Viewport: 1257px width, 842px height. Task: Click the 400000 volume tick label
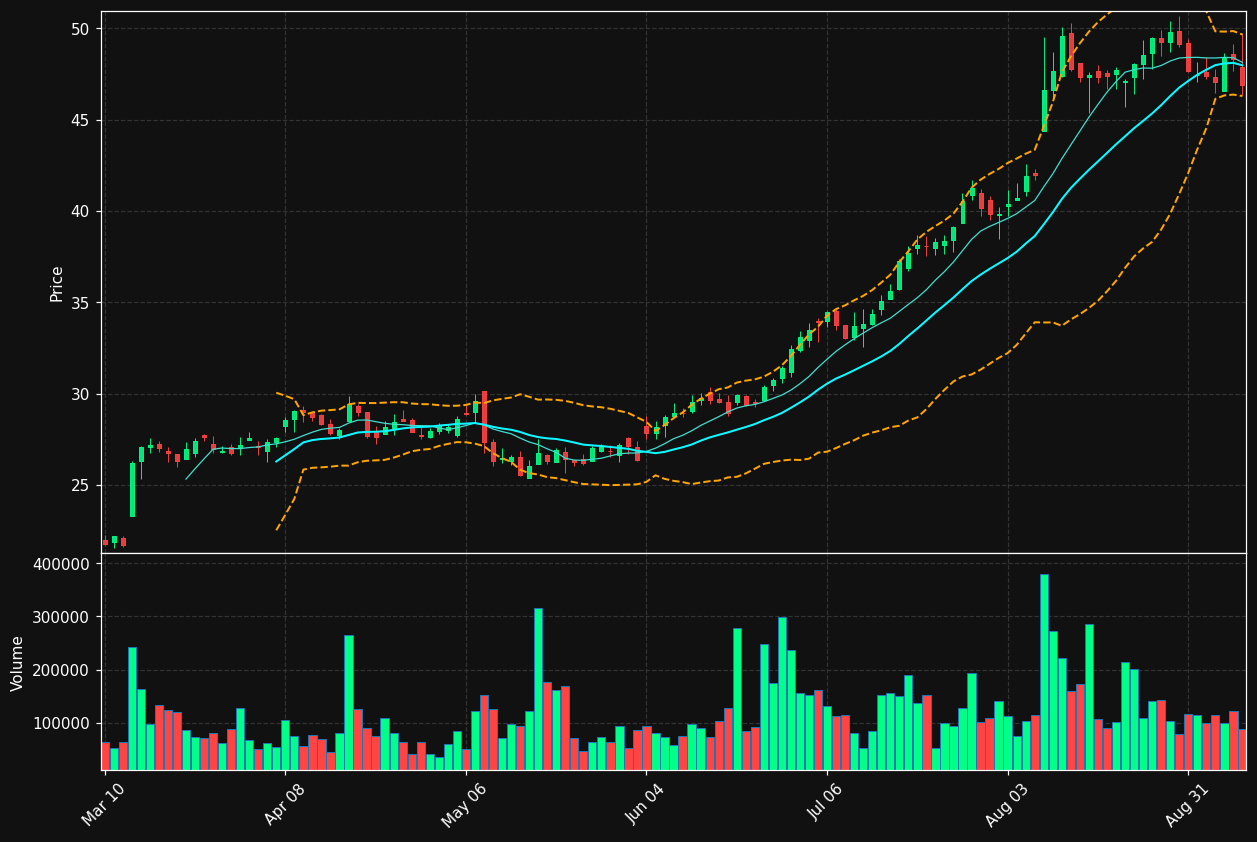point(62,564)
